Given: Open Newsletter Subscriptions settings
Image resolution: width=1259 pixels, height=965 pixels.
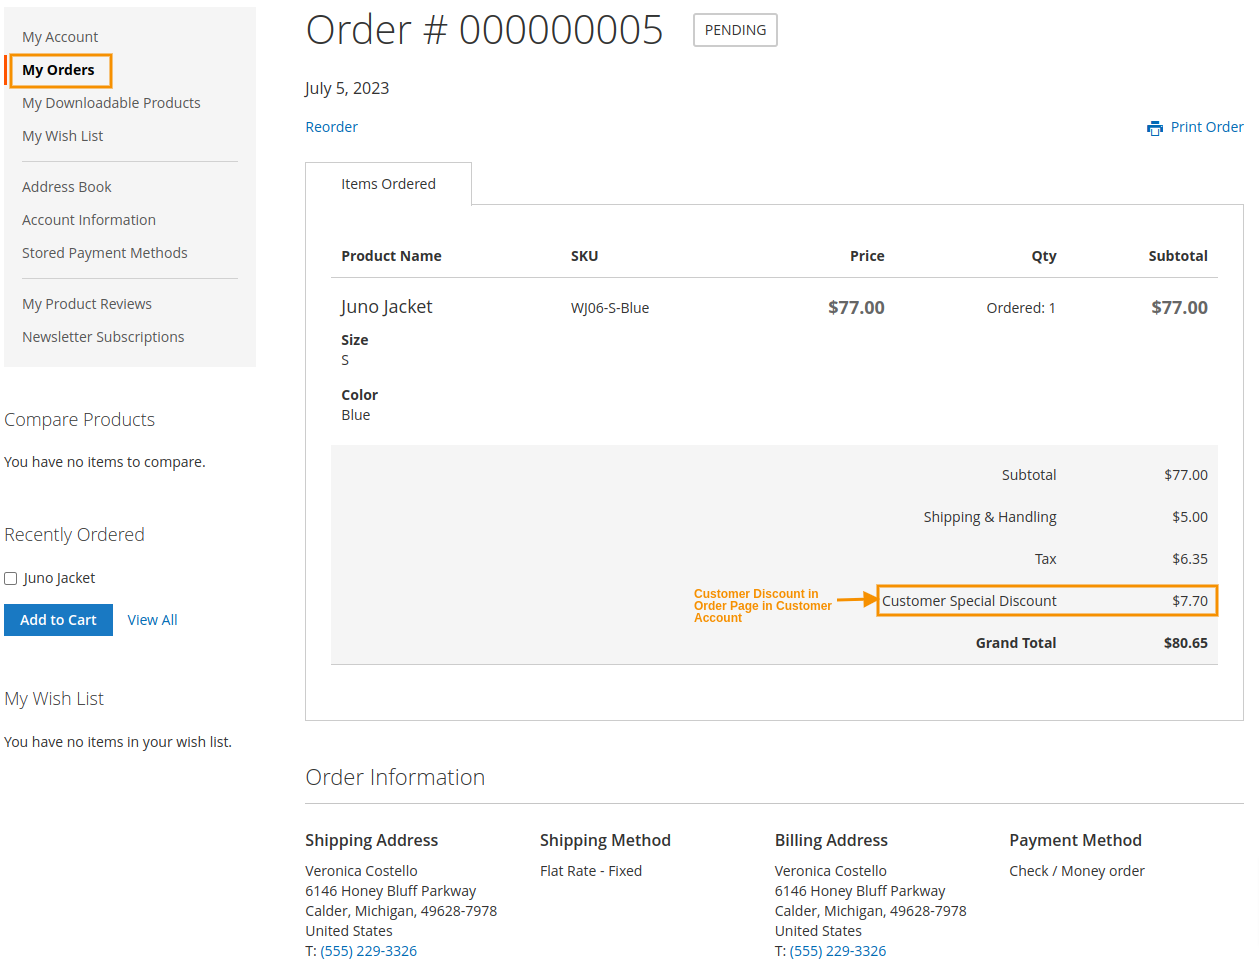Looking at the screenshot, I should (103, 336).
